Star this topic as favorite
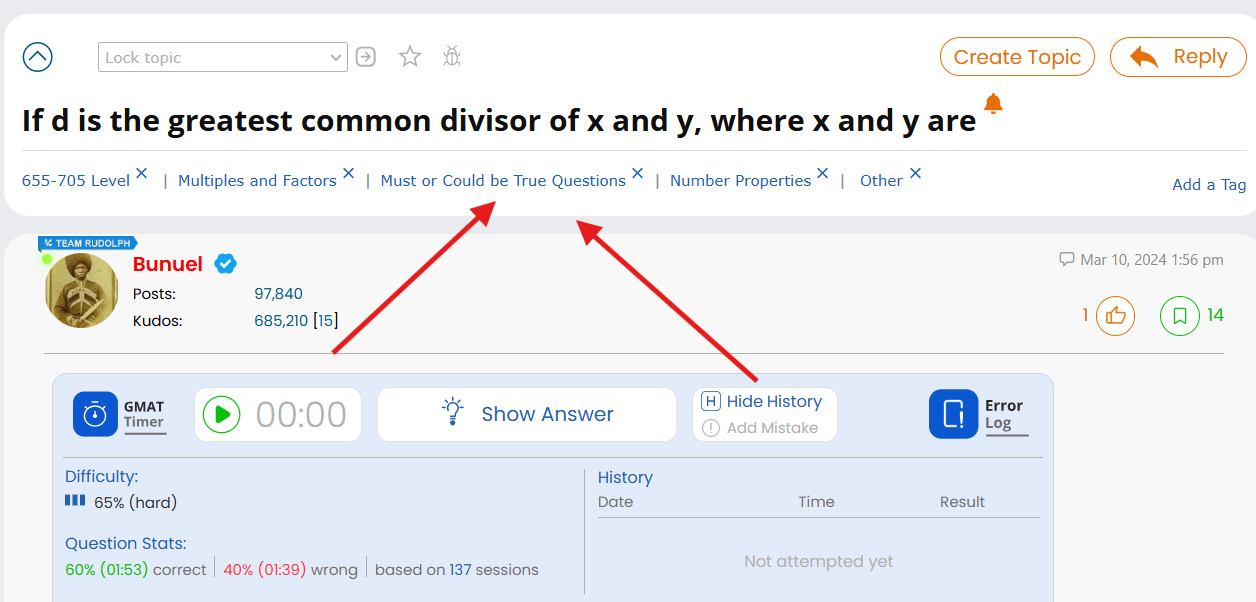The height and width of the screenshot is (602, 1256). [410, 57]
